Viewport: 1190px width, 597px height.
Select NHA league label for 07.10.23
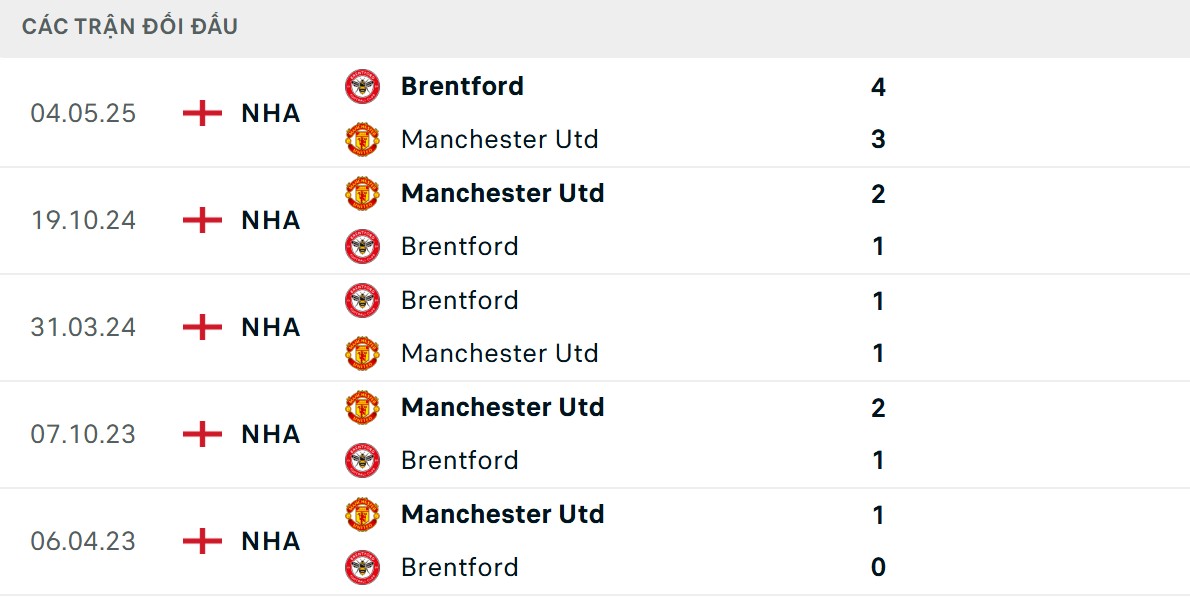(x=271, y=434)
